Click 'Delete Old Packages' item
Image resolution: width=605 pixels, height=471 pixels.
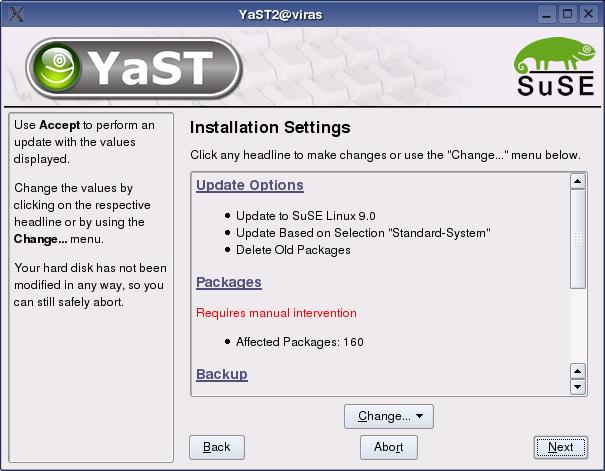293,250
